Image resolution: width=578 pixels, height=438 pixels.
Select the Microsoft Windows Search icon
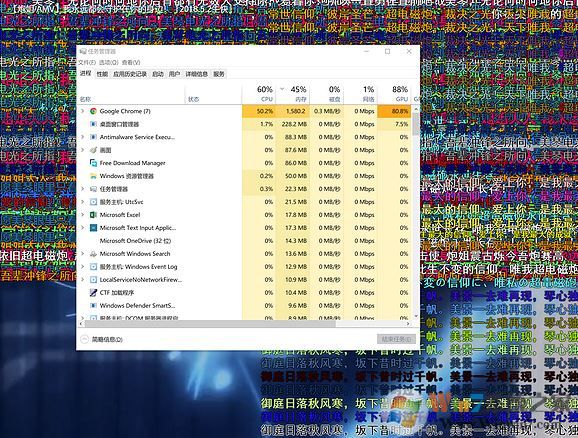[93, 254]
